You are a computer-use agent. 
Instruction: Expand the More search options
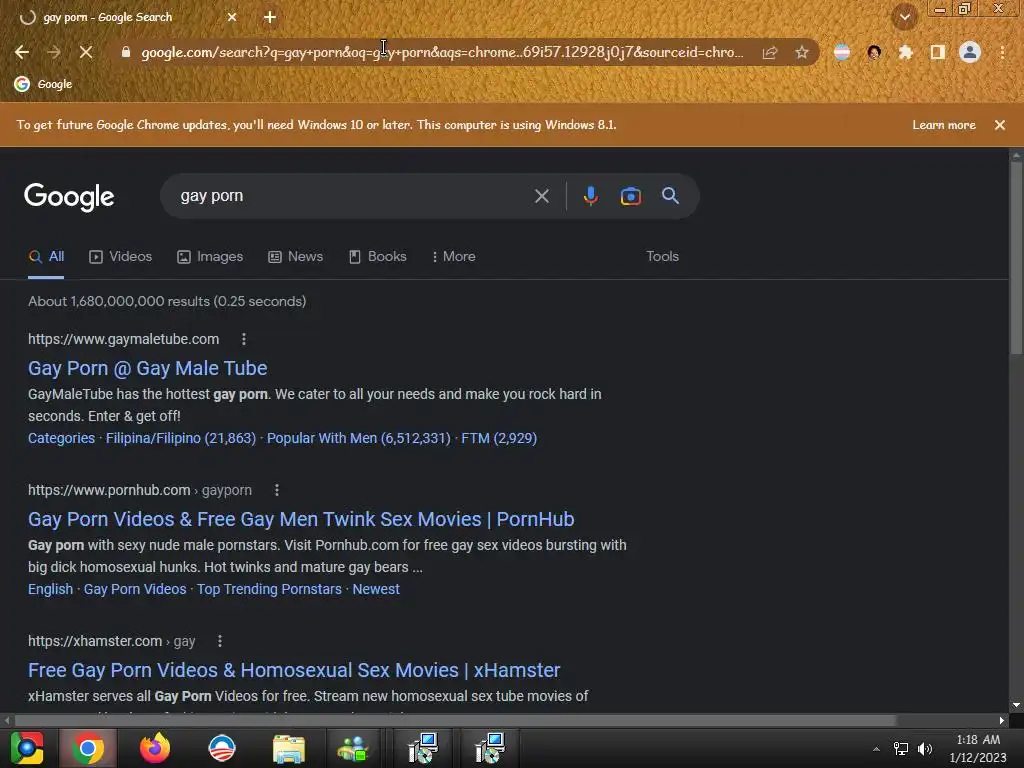454,257
